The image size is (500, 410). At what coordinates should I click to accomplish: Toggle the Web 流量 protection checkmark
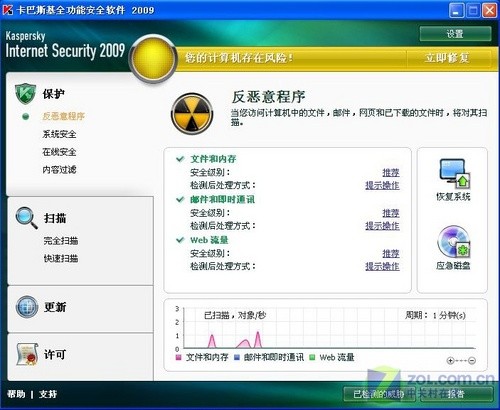(180, 240)
